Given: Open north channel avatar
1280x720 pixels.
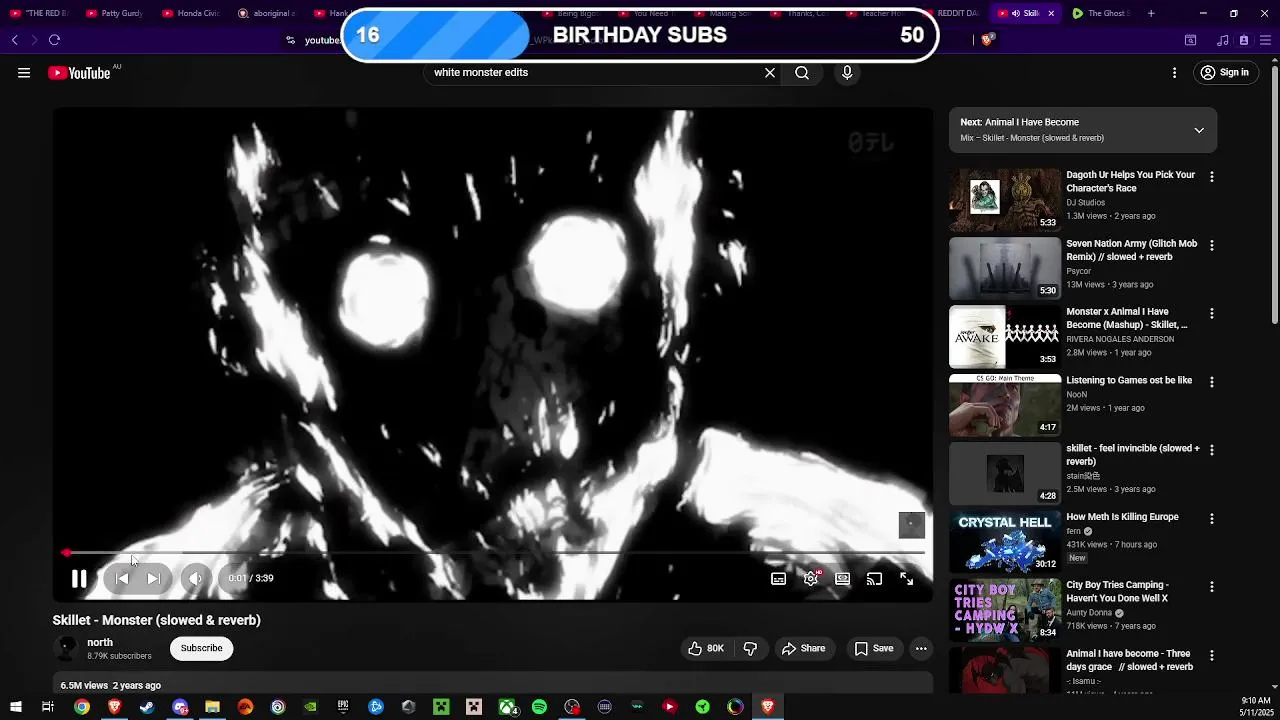Looking at the screenshot, I should (x=66, y=648).
